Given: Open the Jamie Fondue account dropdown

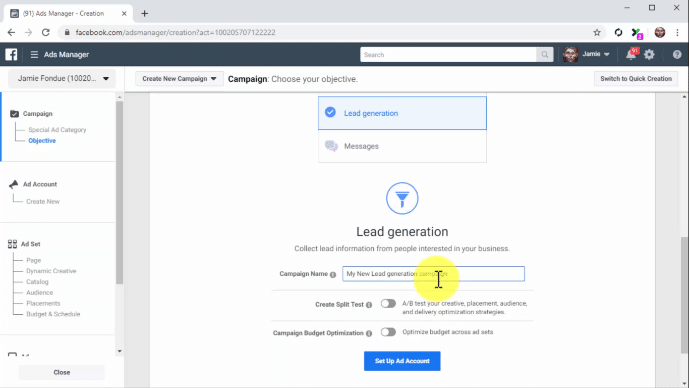Looking at the screenshot, I should [x=62, y=79].
